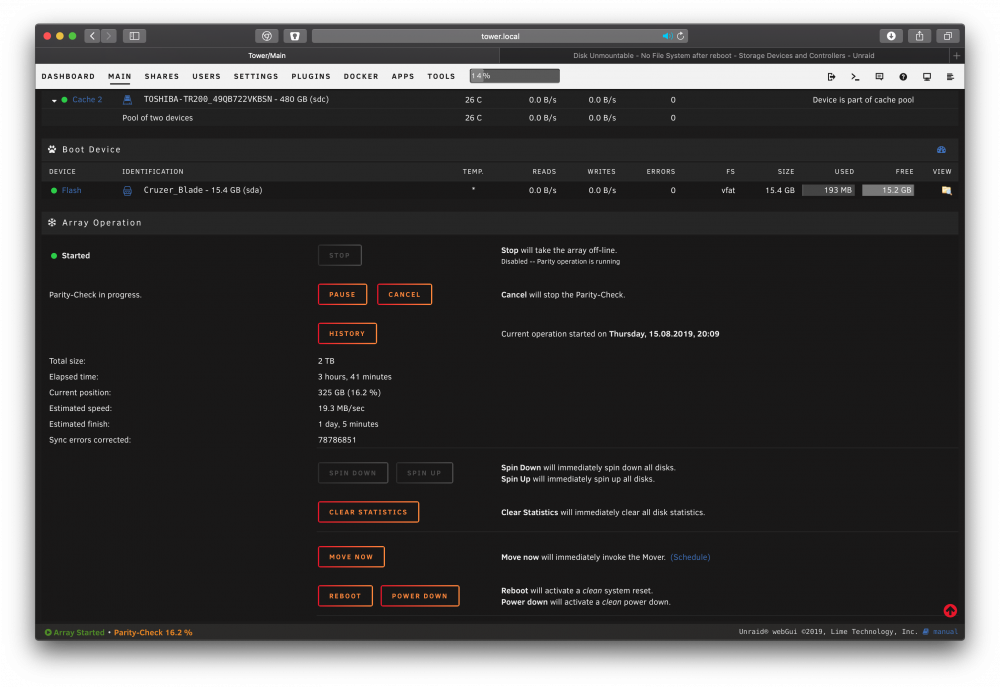The image size is (1000, 687).
Task: Switch to the Plugins tab
Action: (311, 77)
